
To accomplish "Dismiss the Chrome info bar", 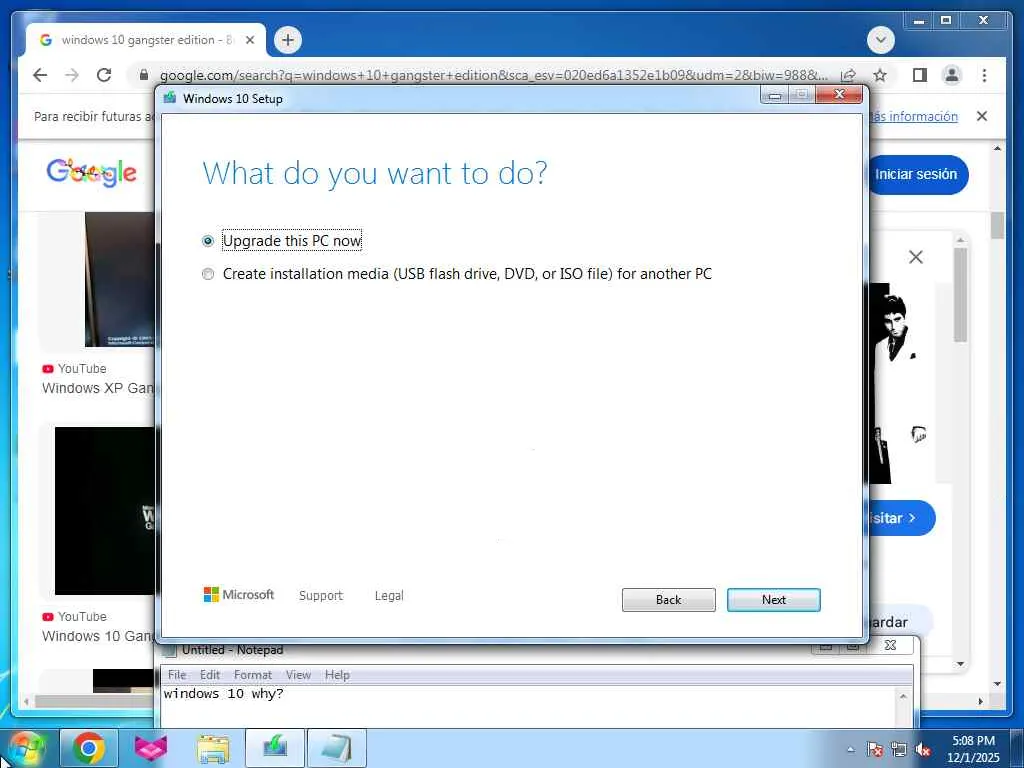I will (x=982, y=116).
